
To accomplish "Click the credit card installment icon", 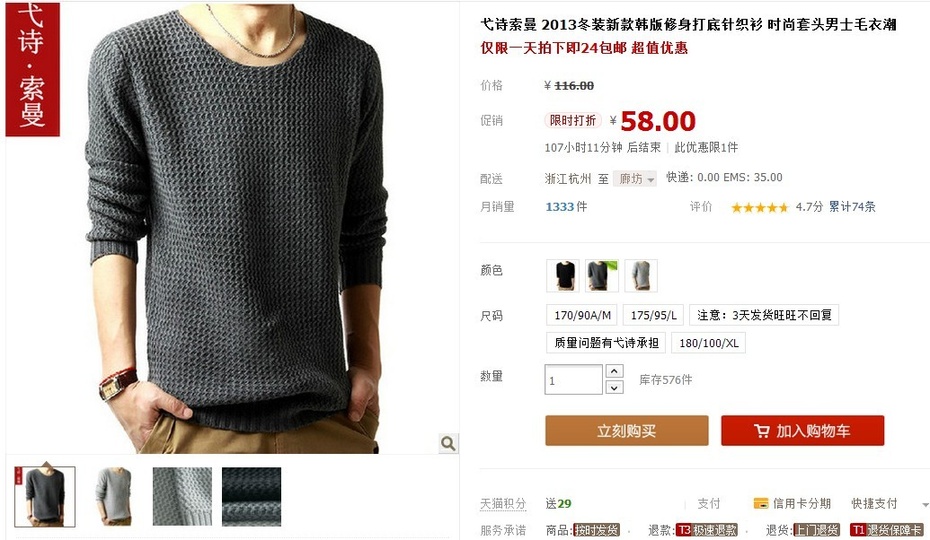I will click(x=760, y=504).
